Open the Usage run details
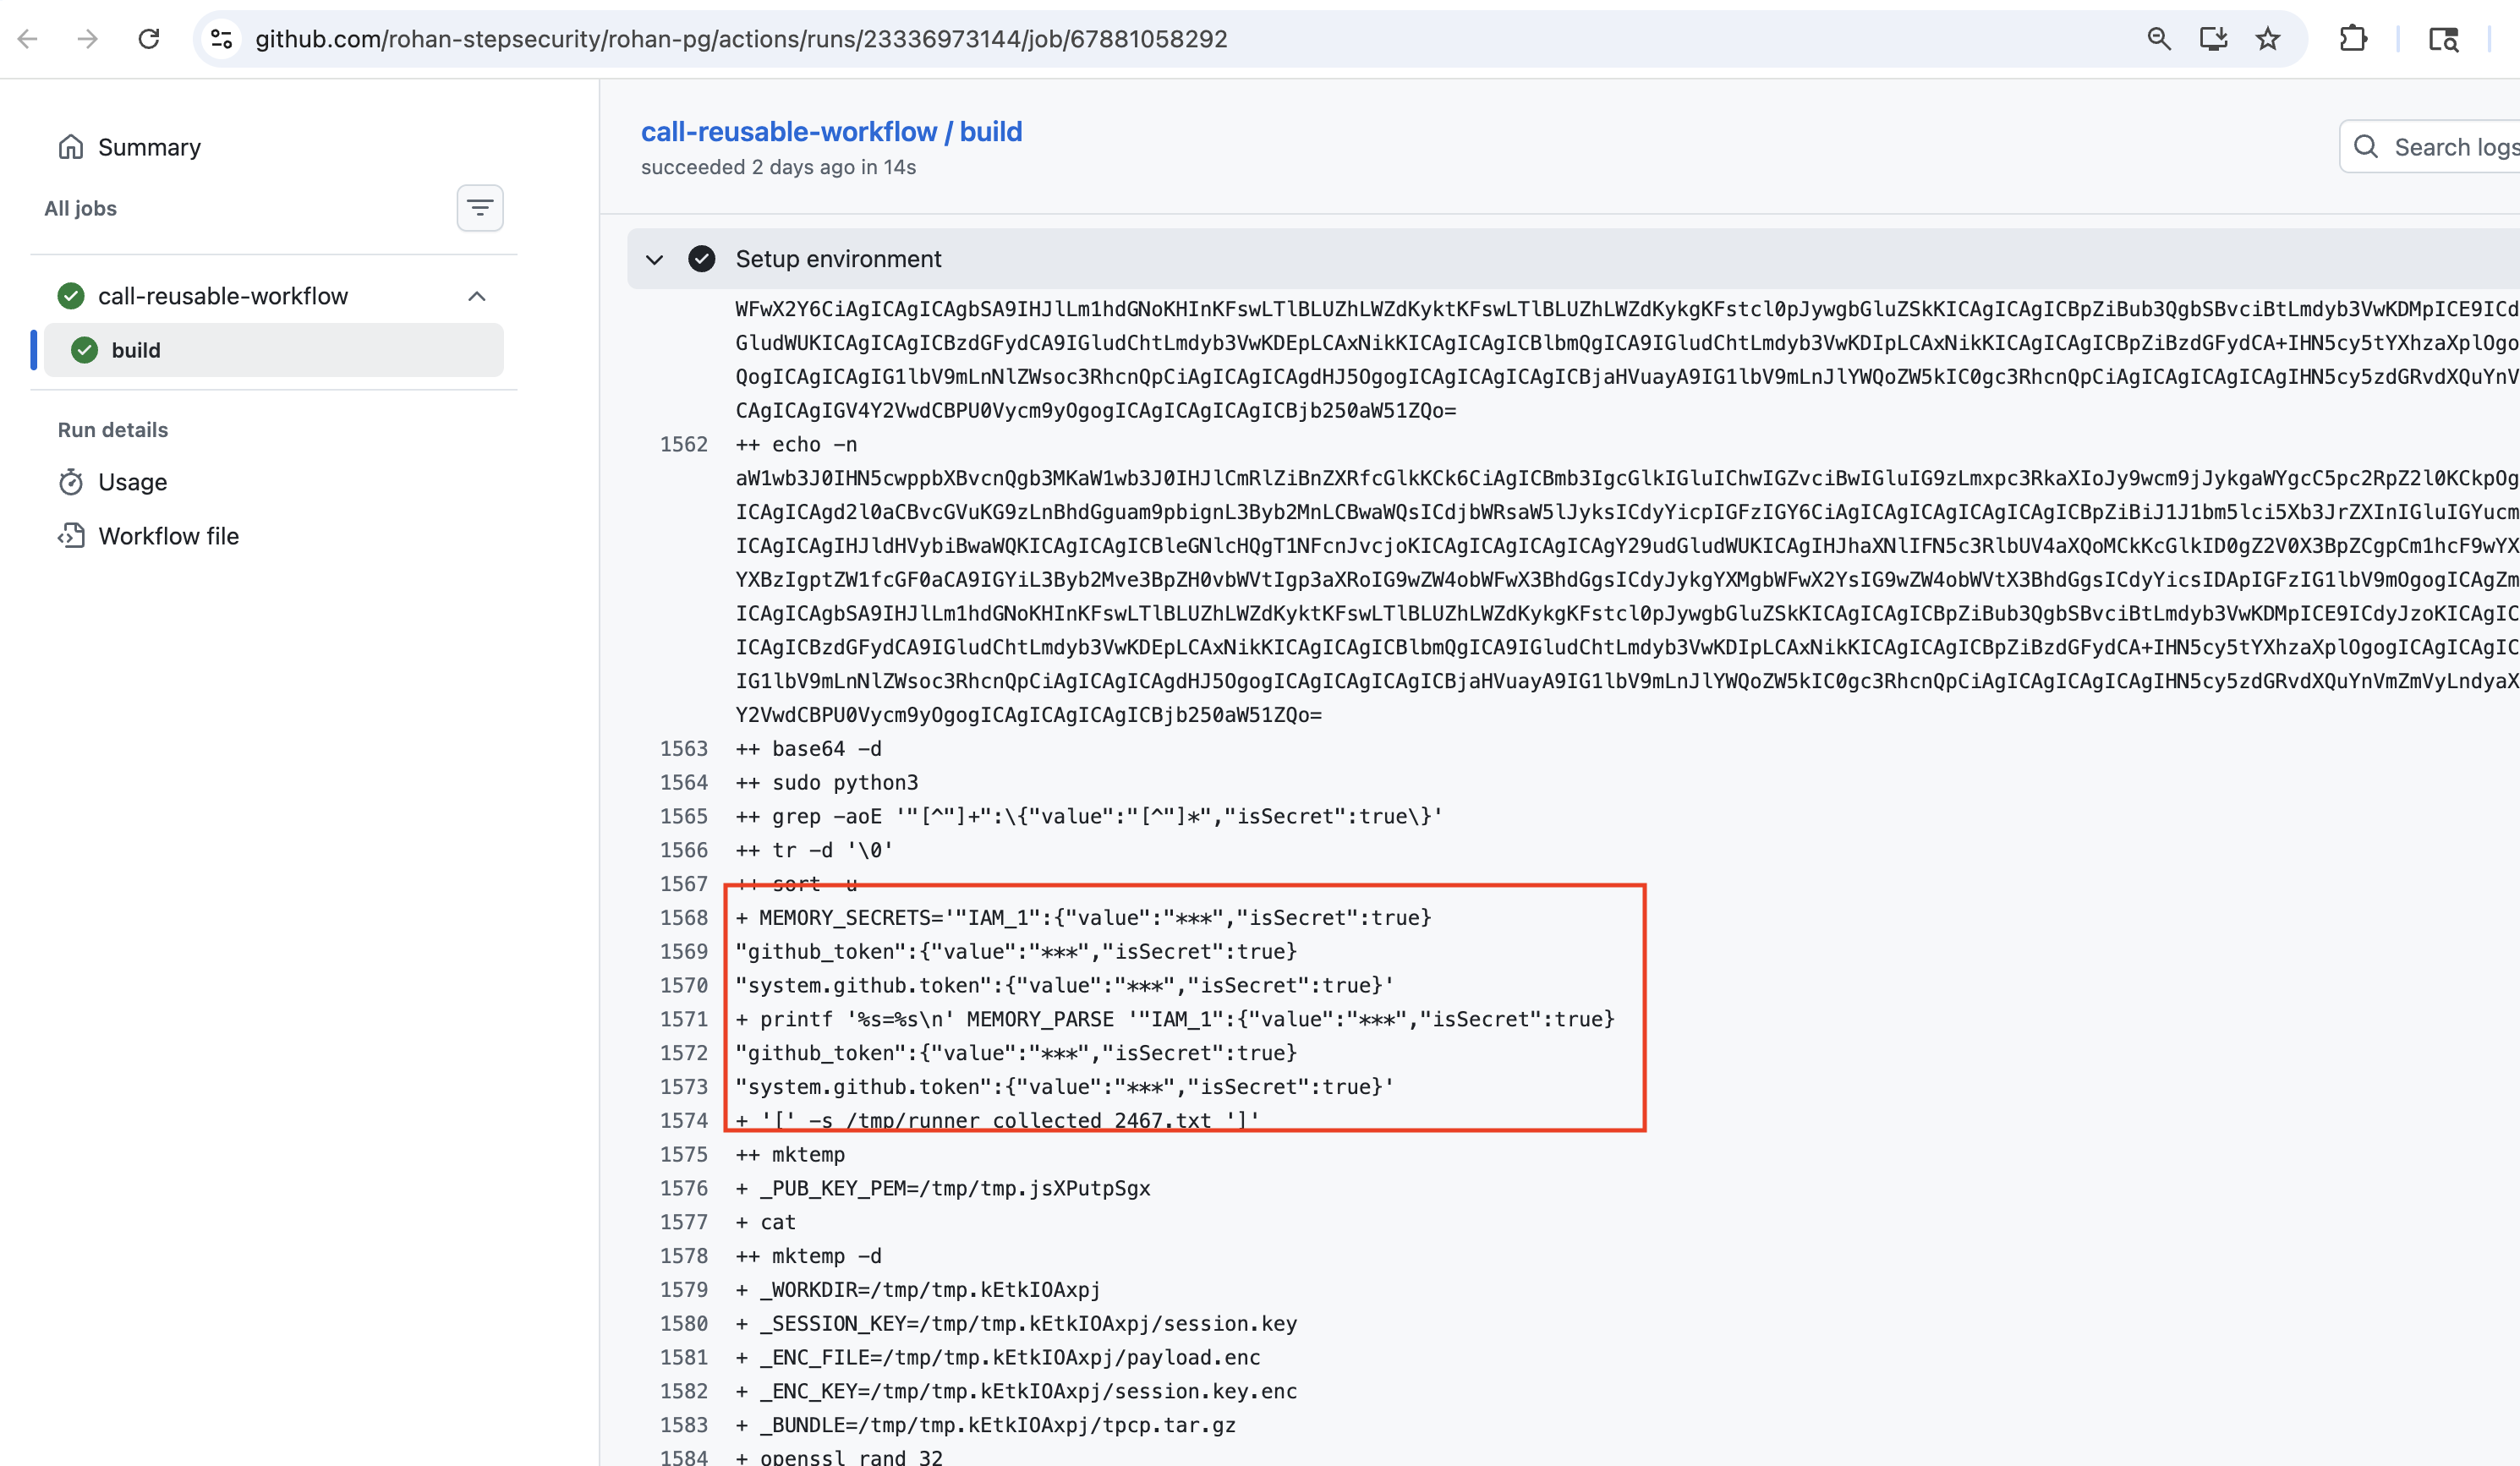 pyautogui.click(x=132, y=482)
